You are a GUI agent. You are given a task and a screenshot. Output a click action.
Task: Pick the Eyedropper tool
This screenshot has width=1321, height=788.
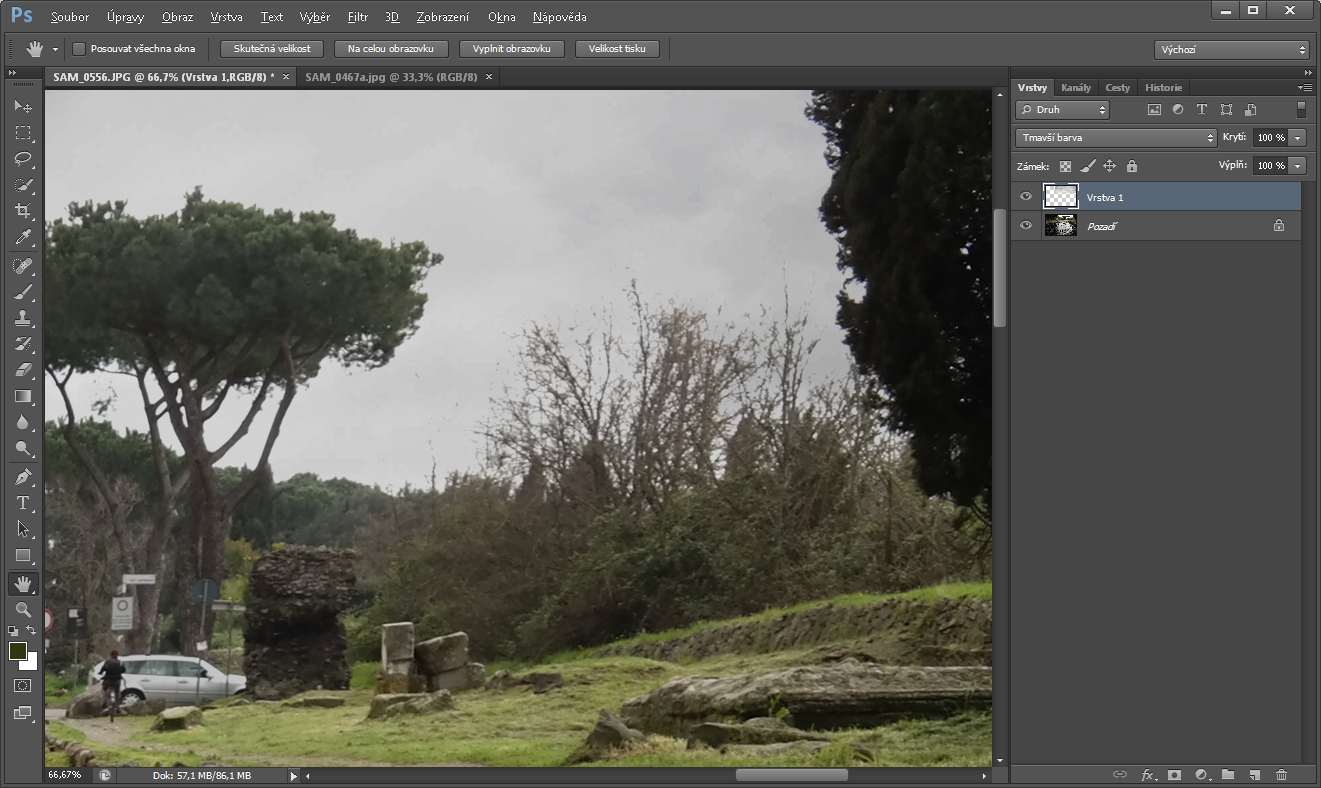point(23,238)
